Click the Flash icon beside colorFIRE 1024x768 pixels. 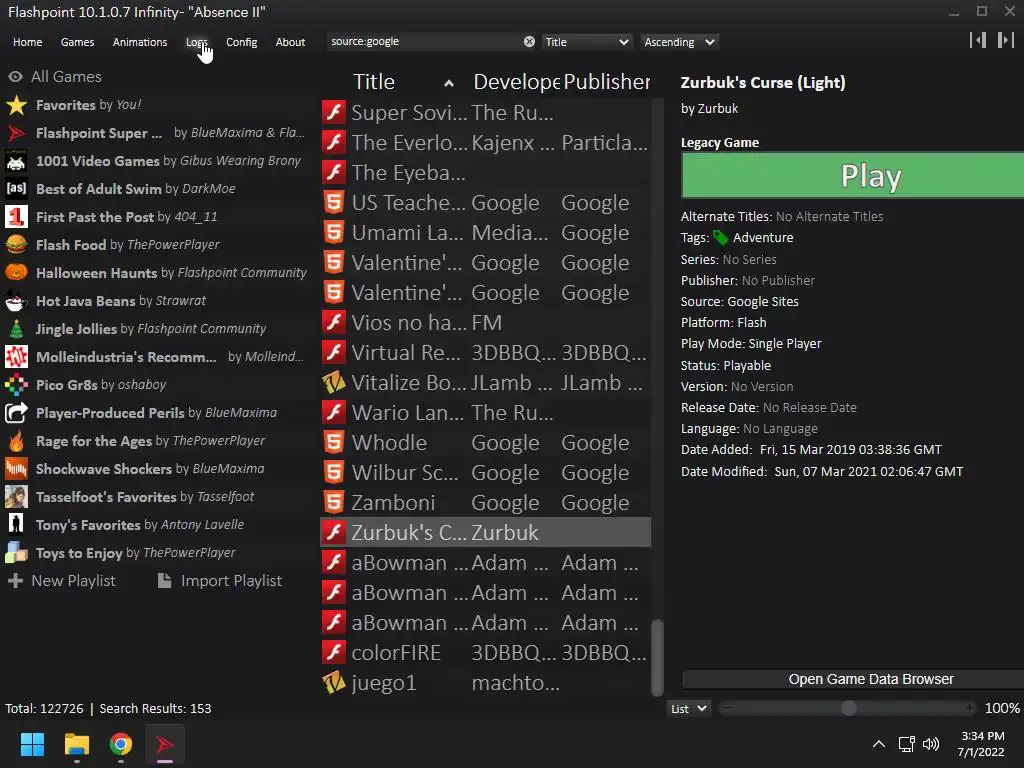coord(334,652)
